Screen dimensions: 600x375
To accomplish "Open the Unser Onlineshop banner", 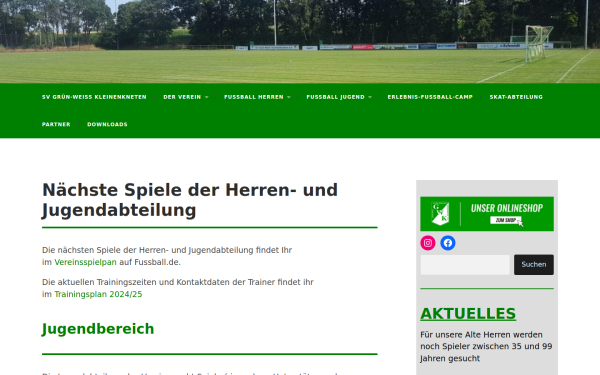I will coord(487,214).
